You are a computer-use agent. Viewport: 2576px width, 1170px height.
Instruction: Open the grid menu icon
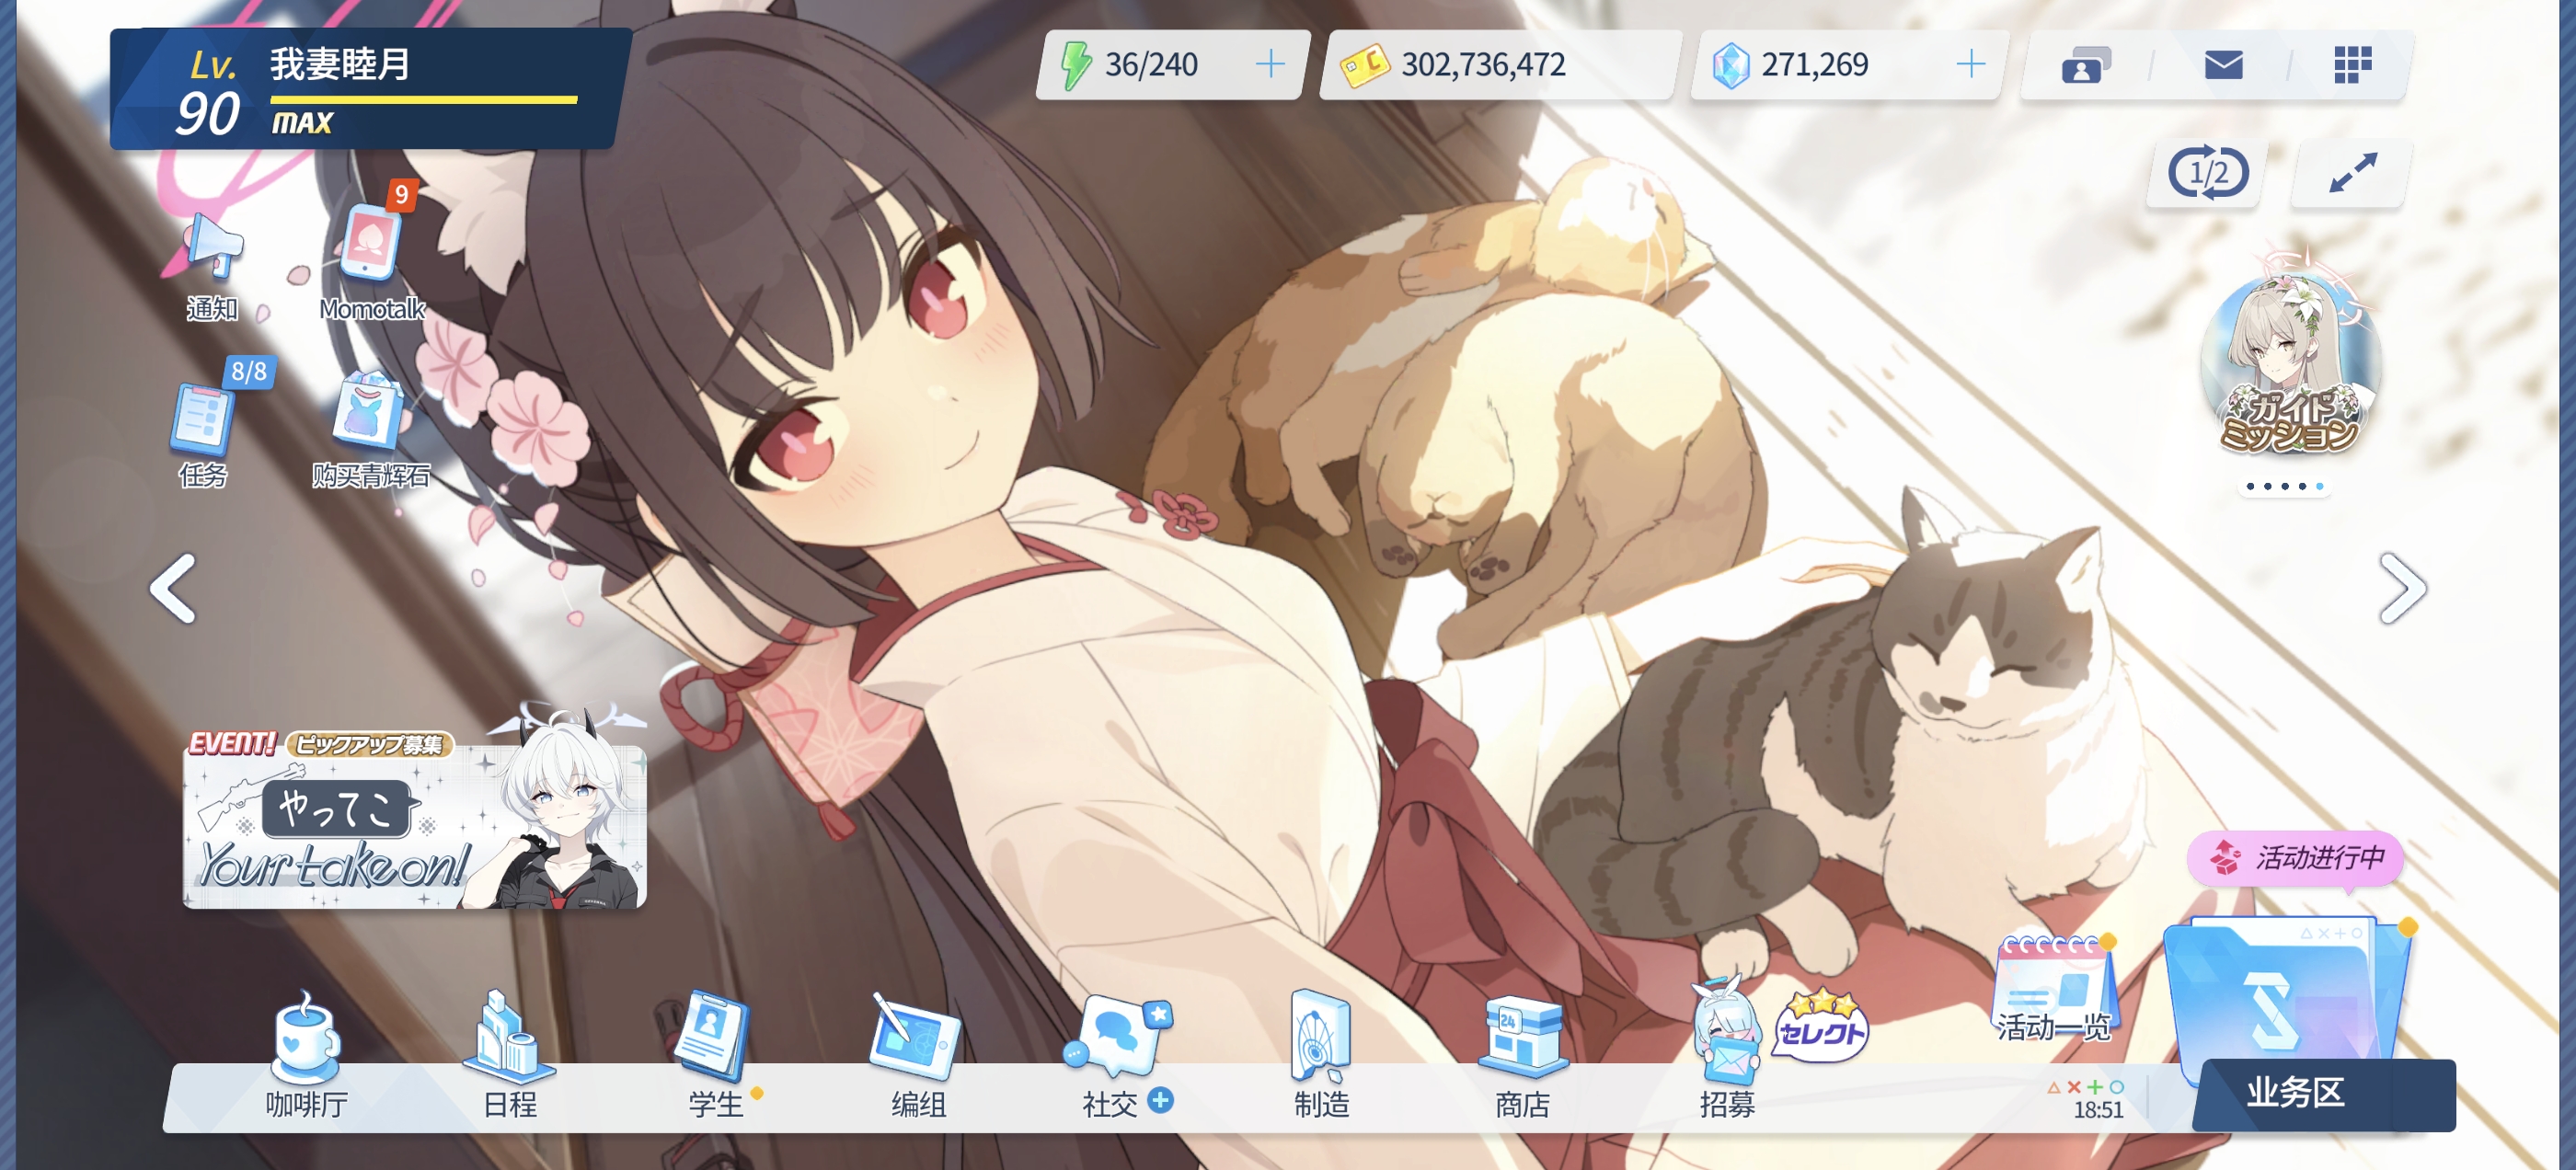2352,65
